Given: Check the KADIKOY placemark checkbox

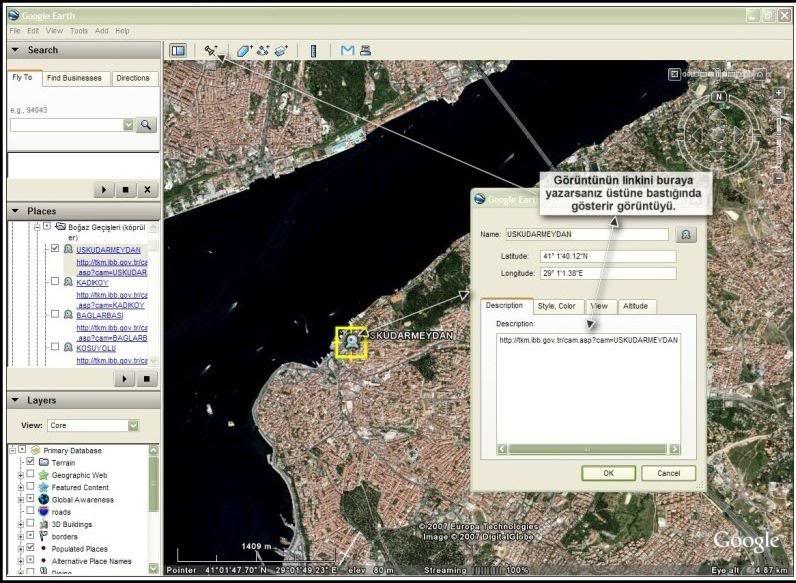Looking at the screenshot, I should (55, 282).
